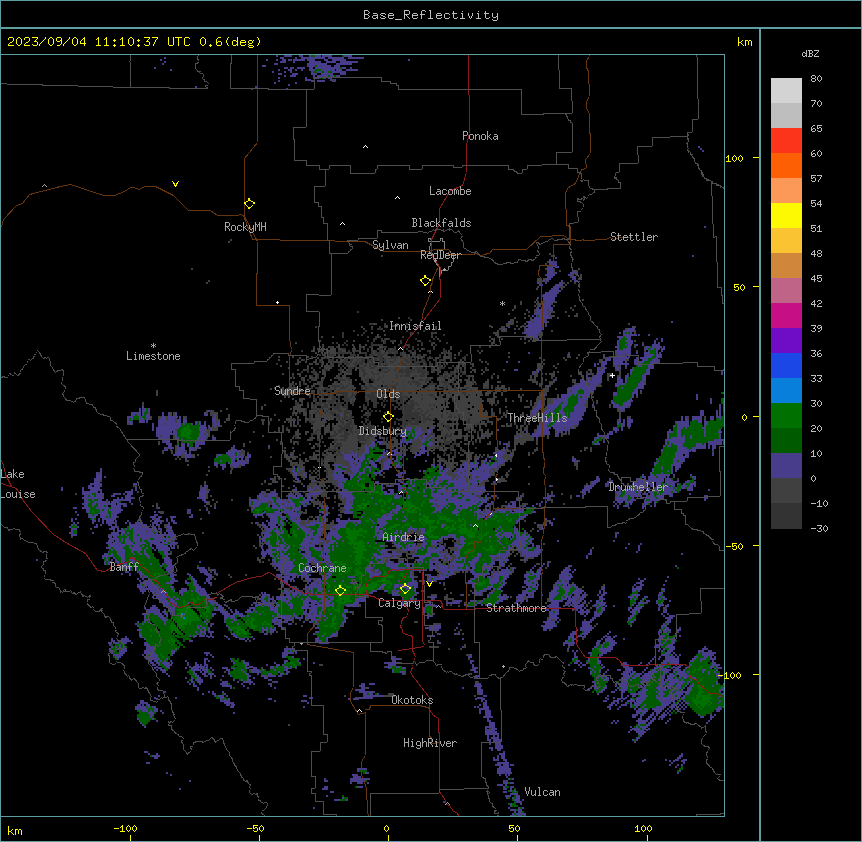Click the yellow diamond marker below Olds
Image resolution: width=862 pixels, height=842 pixels.
(x=388, y=417)
